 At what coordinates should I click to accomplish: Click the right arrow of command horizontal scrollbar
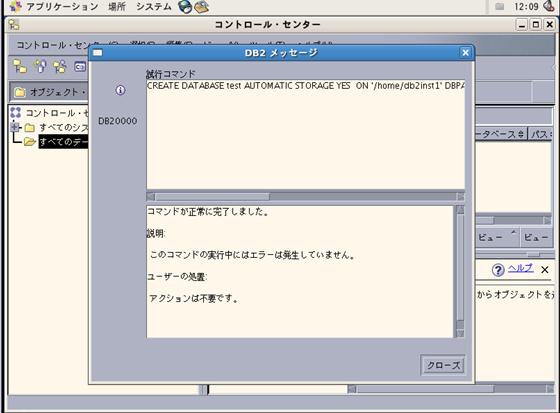(x=461, y=197)
